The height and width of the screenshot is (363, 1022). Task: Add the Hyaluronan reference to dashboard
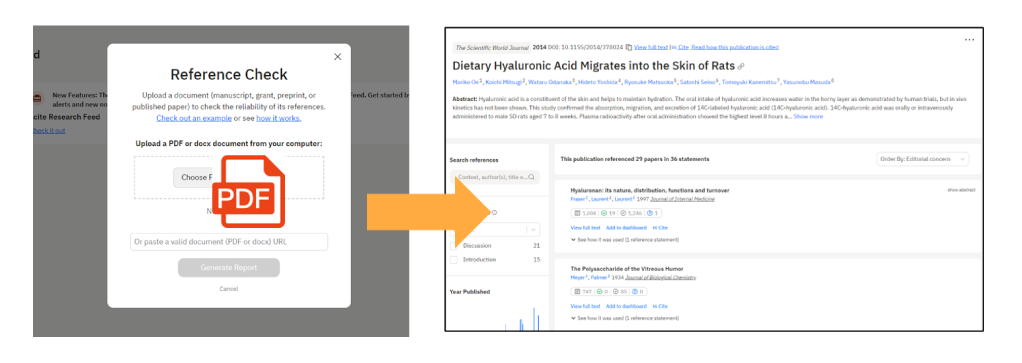[626, 228]
